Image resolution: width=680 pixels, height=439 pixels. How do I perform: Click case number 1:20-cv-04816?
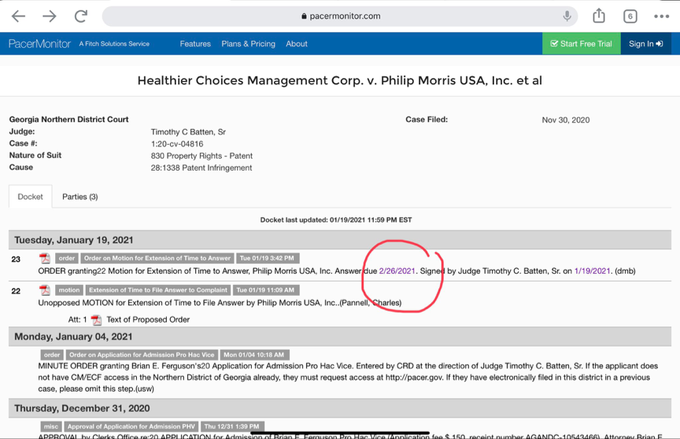tap(177, 144)
